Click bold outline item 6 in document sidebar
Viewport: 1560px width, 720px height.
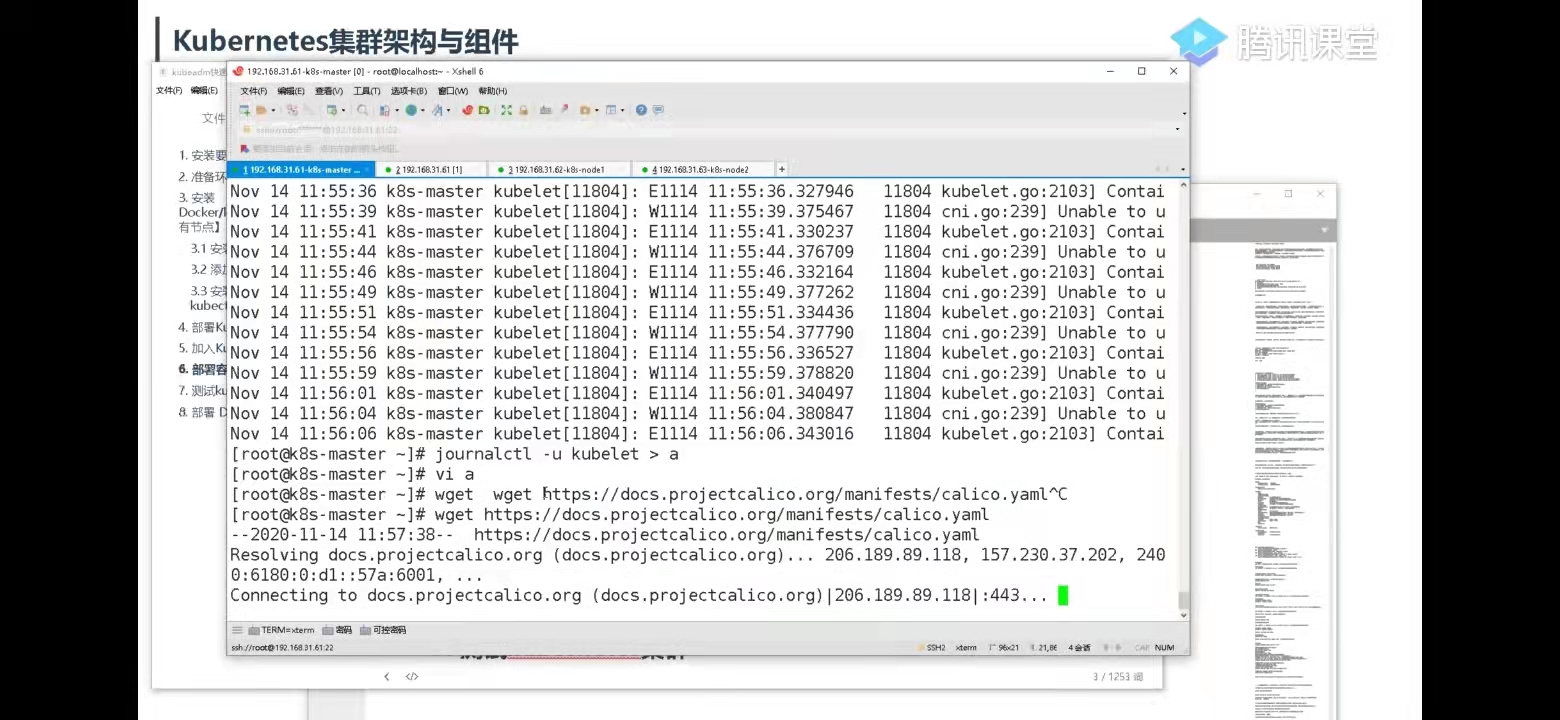coord(202,369)
